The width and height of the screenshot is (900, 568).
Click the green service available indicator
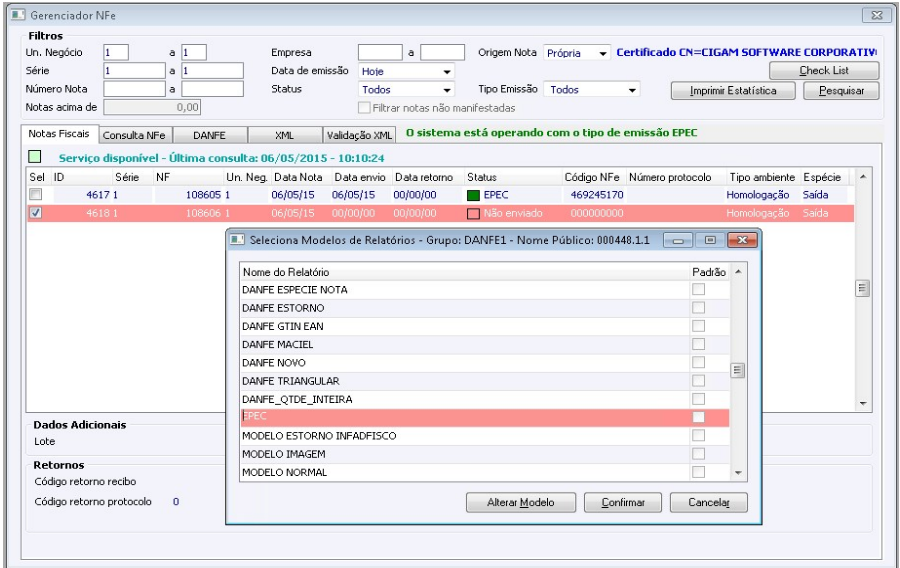(x=35, y=157)
